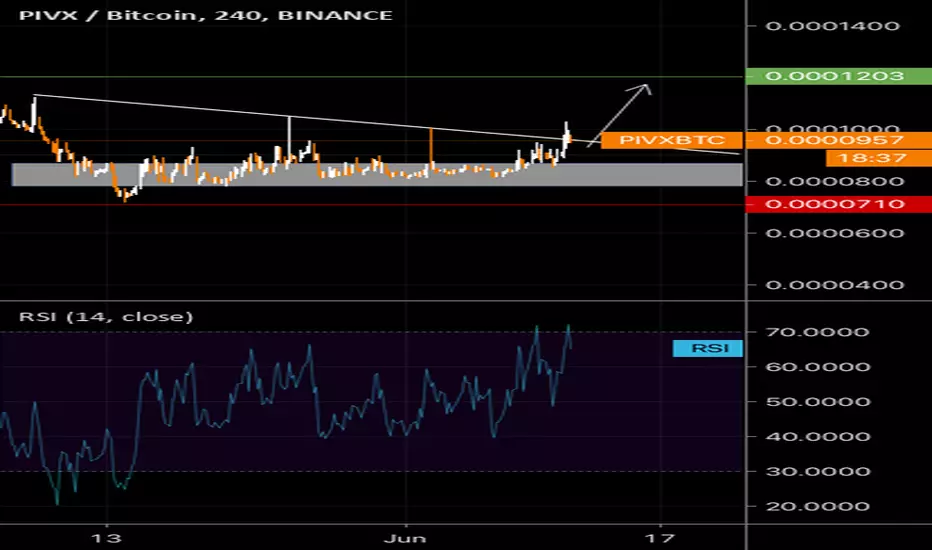Image resolution: width=932 pixels, height=550 pixels.
Task: Click the 0.0001400 price axis value
Action: (x=832, y=26)
